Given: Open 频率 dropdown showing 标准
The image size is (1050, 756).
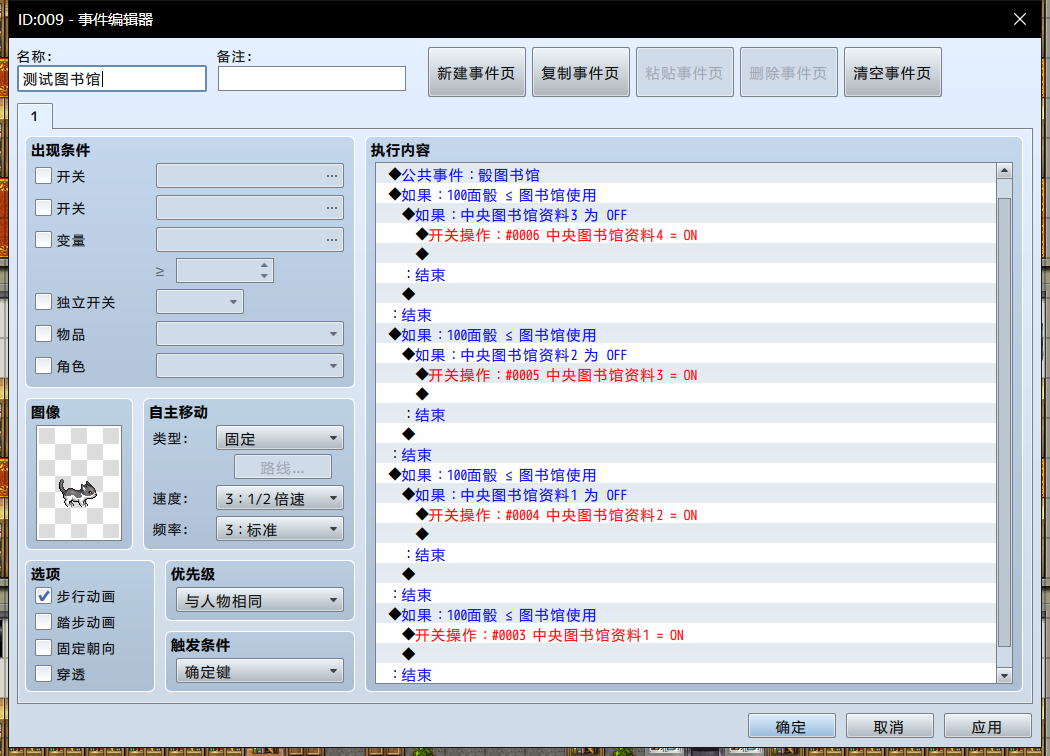Looking at the screenshot, I should 280,529.
